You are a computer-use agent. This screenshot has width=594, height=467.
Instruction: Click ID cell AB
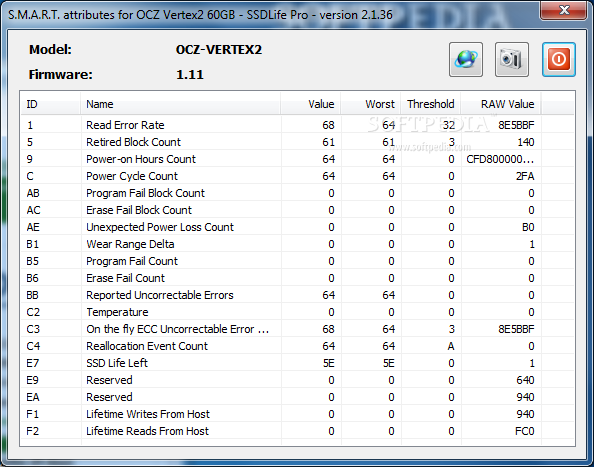pyautogui.click(x=33, y=193)
